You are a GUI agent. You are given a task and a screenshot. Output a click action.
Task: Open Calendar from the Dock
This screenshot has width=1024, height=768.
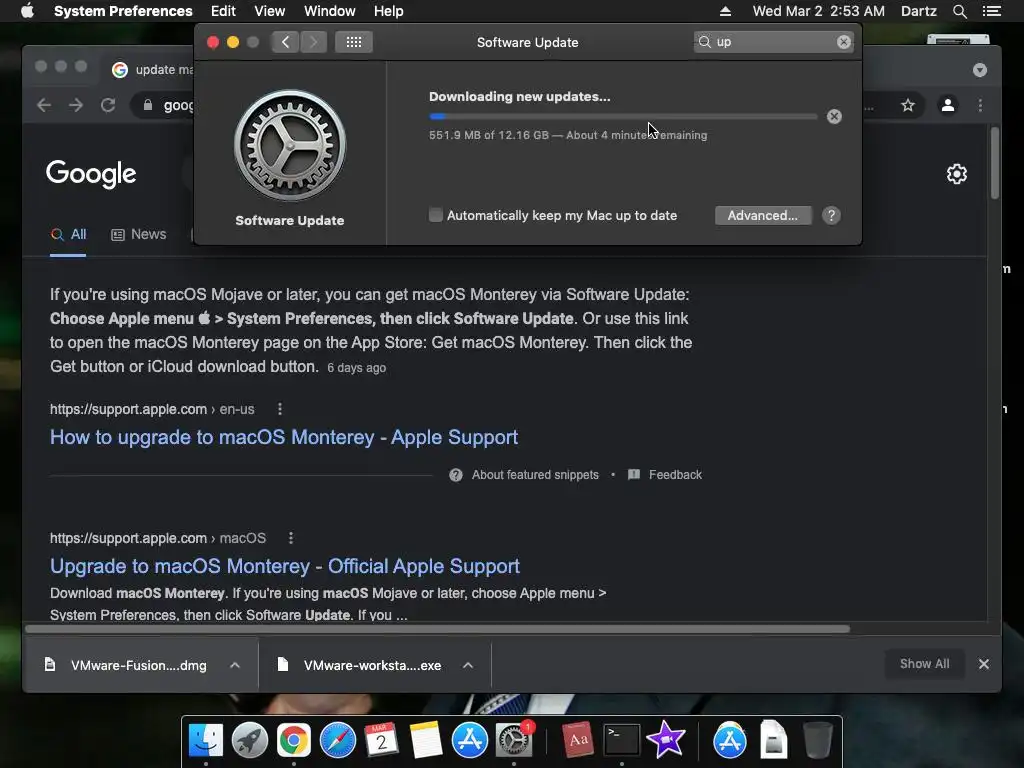click(381, 740)
